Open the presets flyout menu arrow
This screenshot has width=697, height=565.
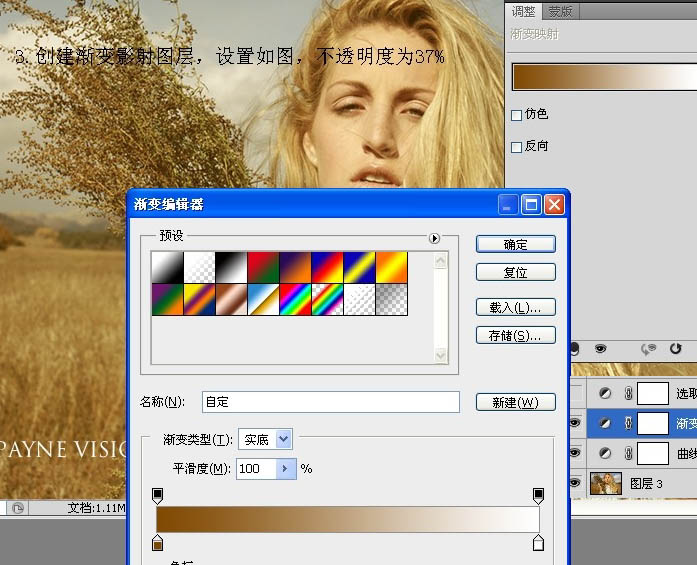click(x=434, y=238)
